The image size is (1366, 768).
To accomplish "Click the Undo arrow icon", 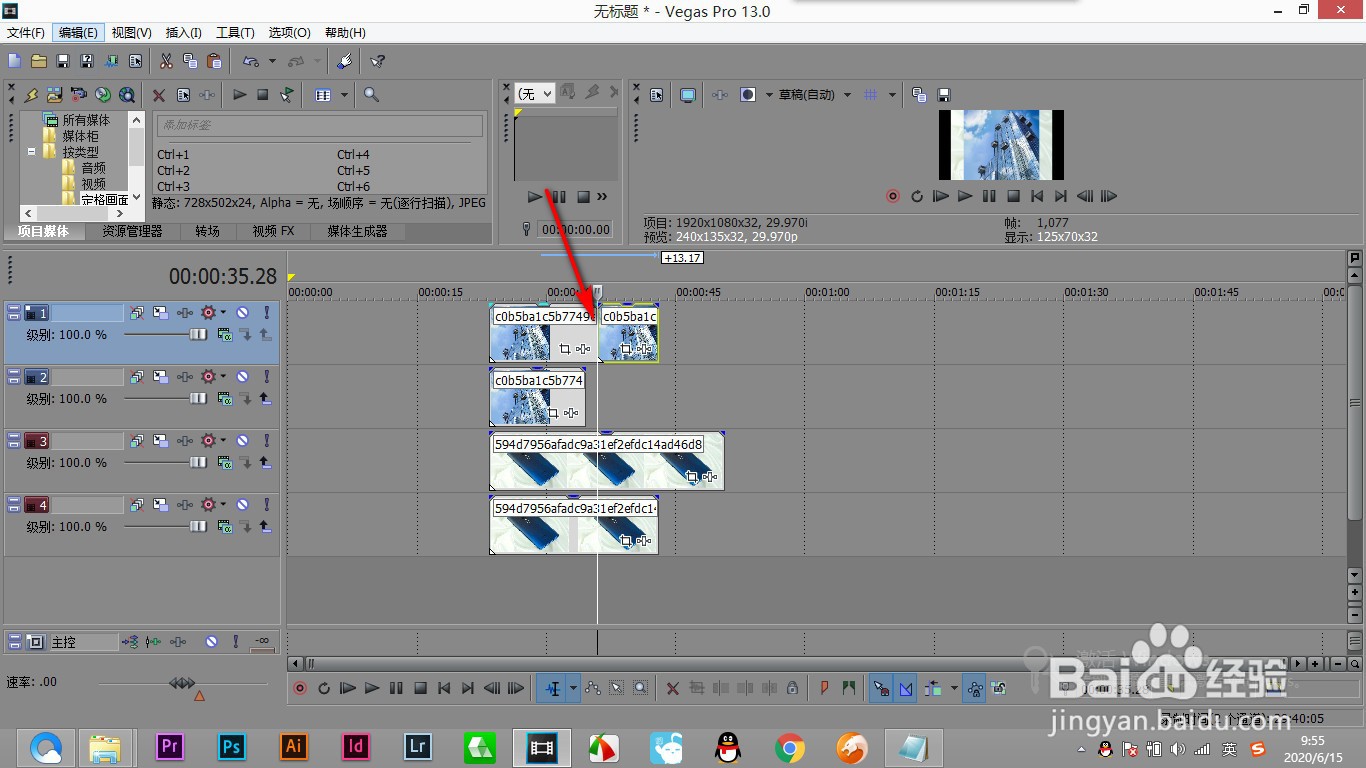I will tap(251, 61).
